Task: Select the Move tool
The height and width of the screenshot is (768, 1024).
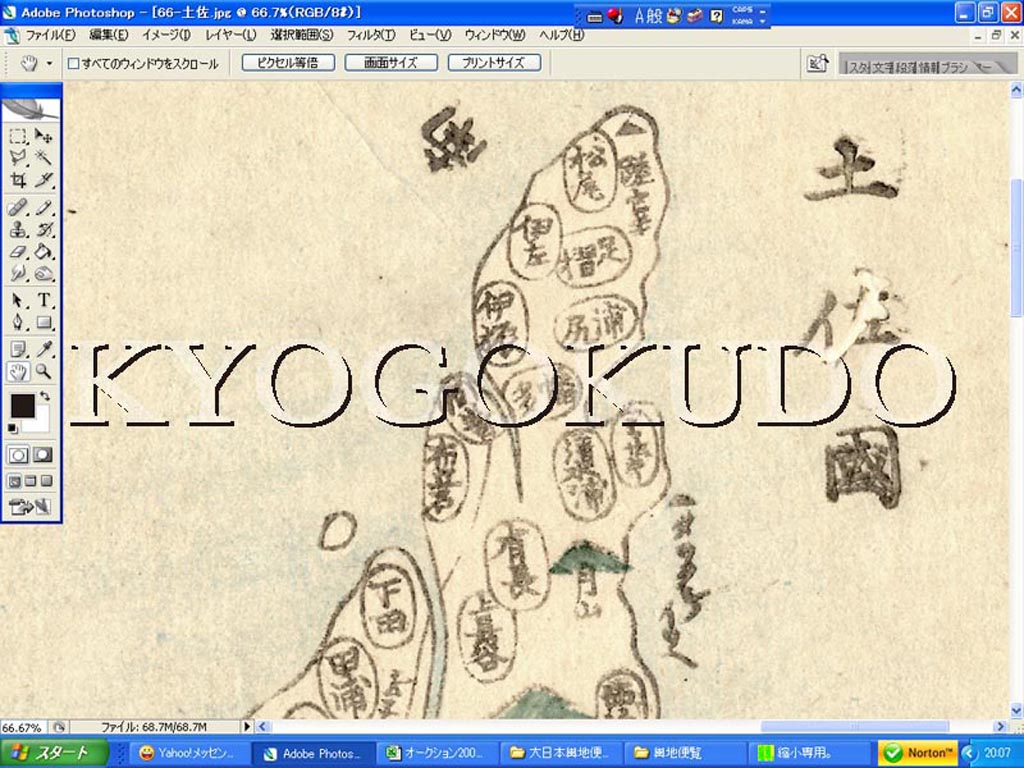Action: [44, 136]
